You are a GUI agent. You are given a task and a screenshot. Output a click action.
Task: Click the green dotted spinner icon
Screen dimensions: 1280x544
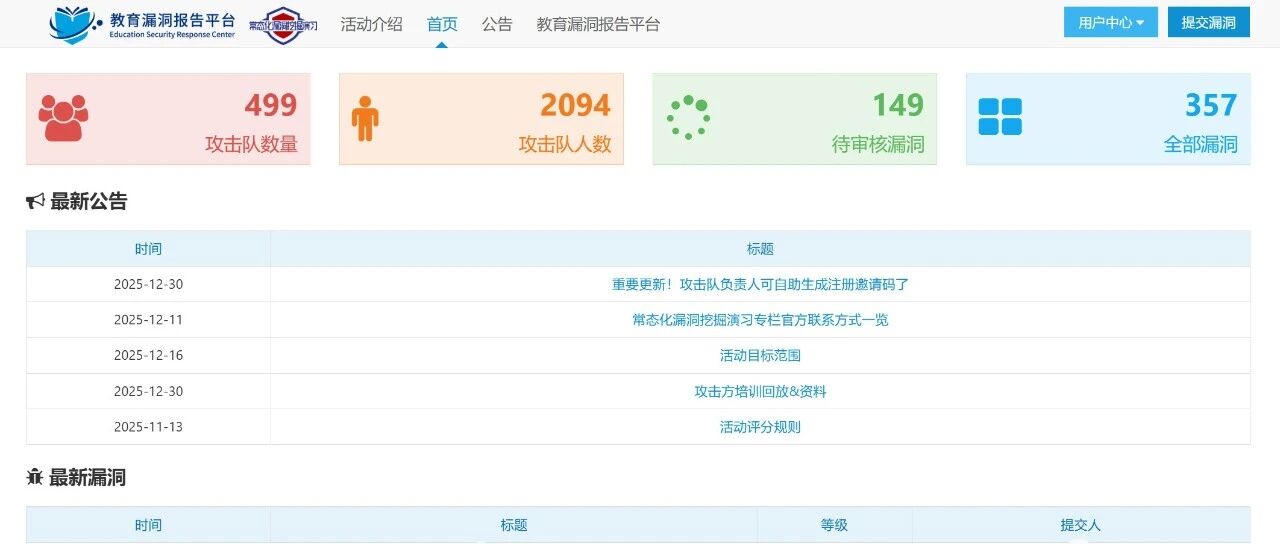[688, 118]
